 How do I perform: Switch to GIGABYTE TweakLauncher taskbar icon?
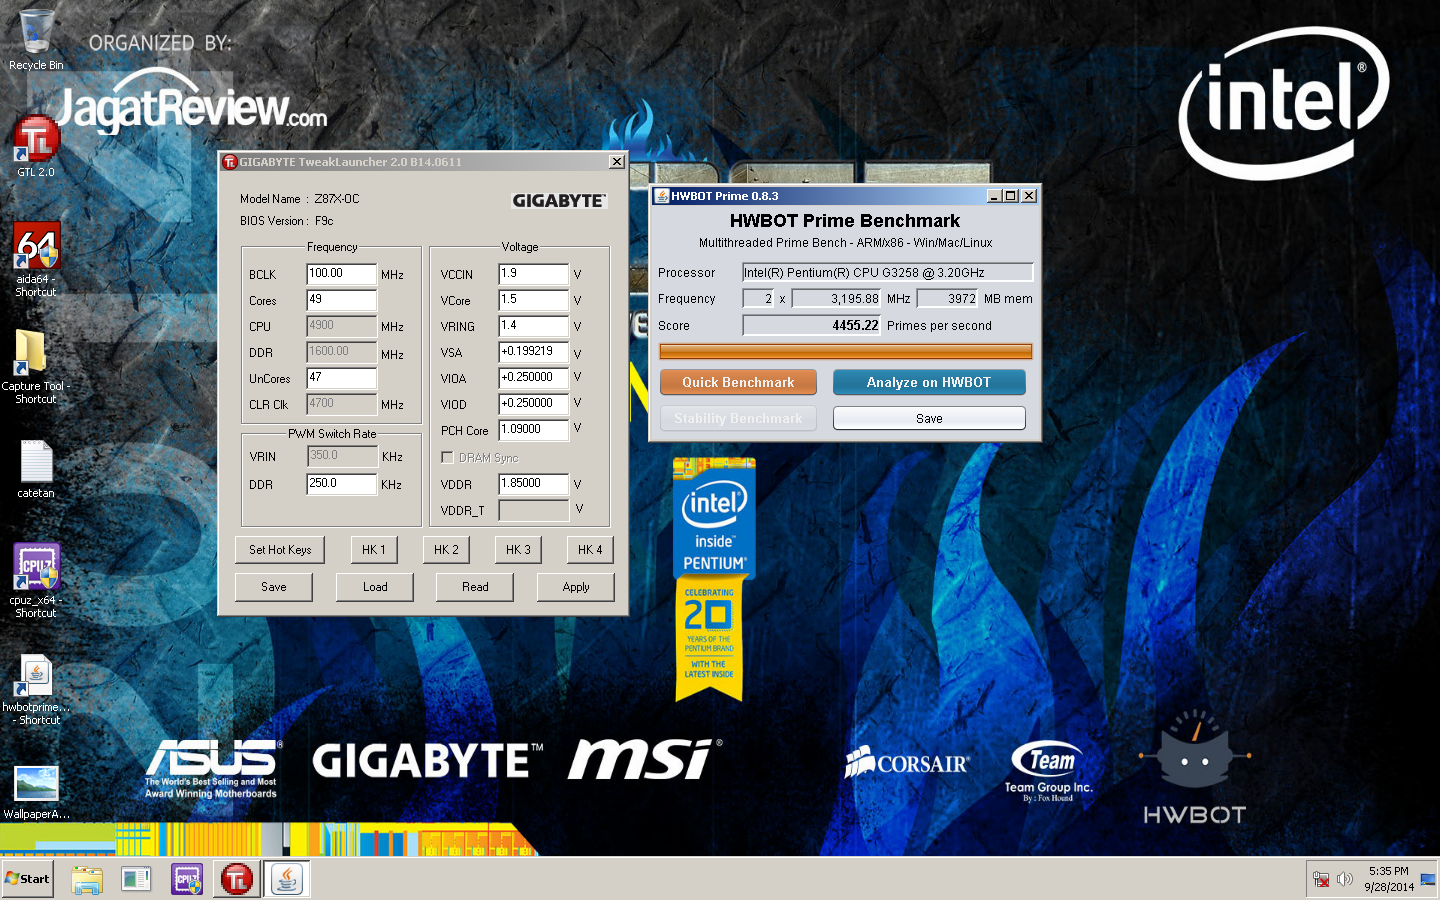point(237,879)
